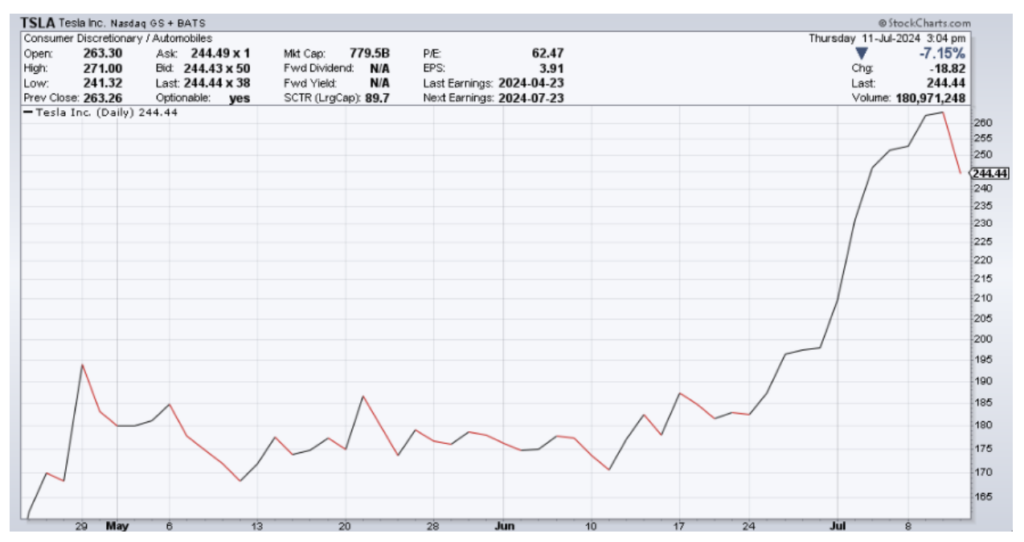Click the Last value 244.44 x 38

[217, 84]
